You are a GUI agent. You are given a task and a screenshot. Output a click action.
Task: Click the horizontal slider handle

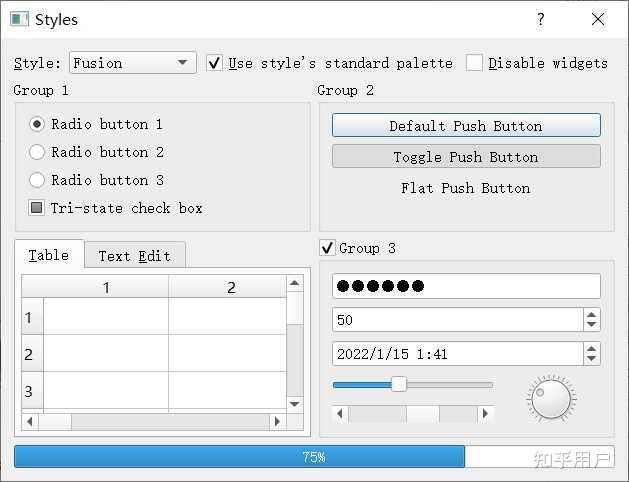coord(399,384)
